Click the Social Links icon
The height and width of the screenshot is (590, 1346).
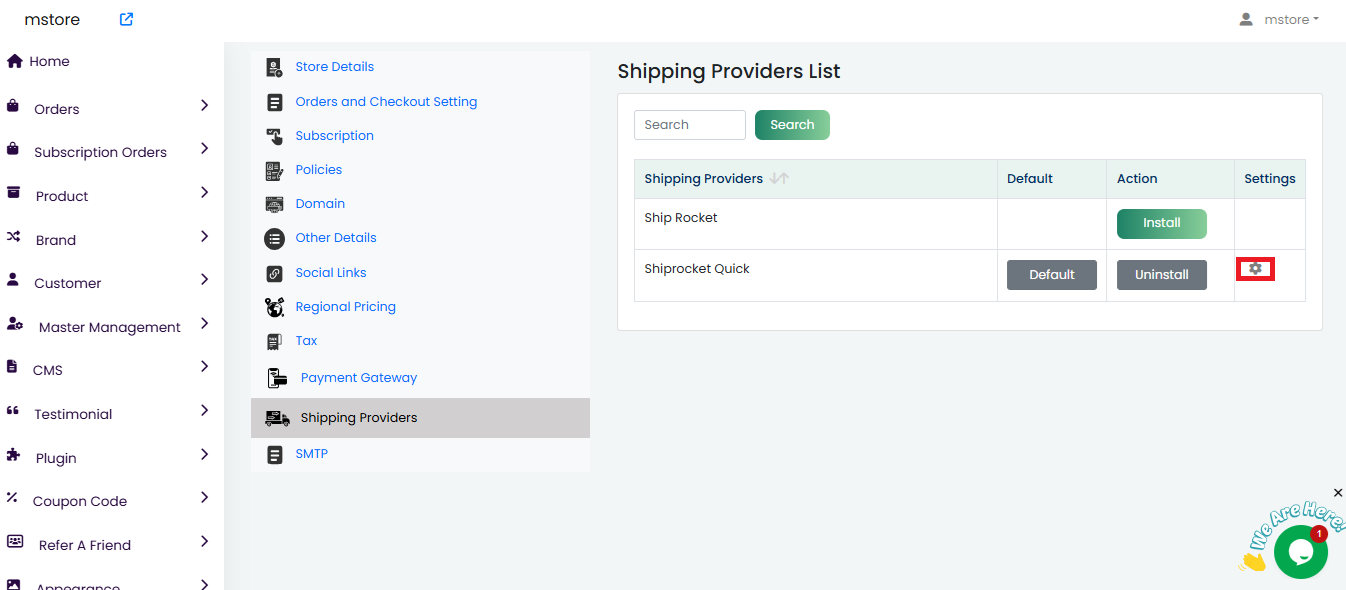(x=274, y=273)
